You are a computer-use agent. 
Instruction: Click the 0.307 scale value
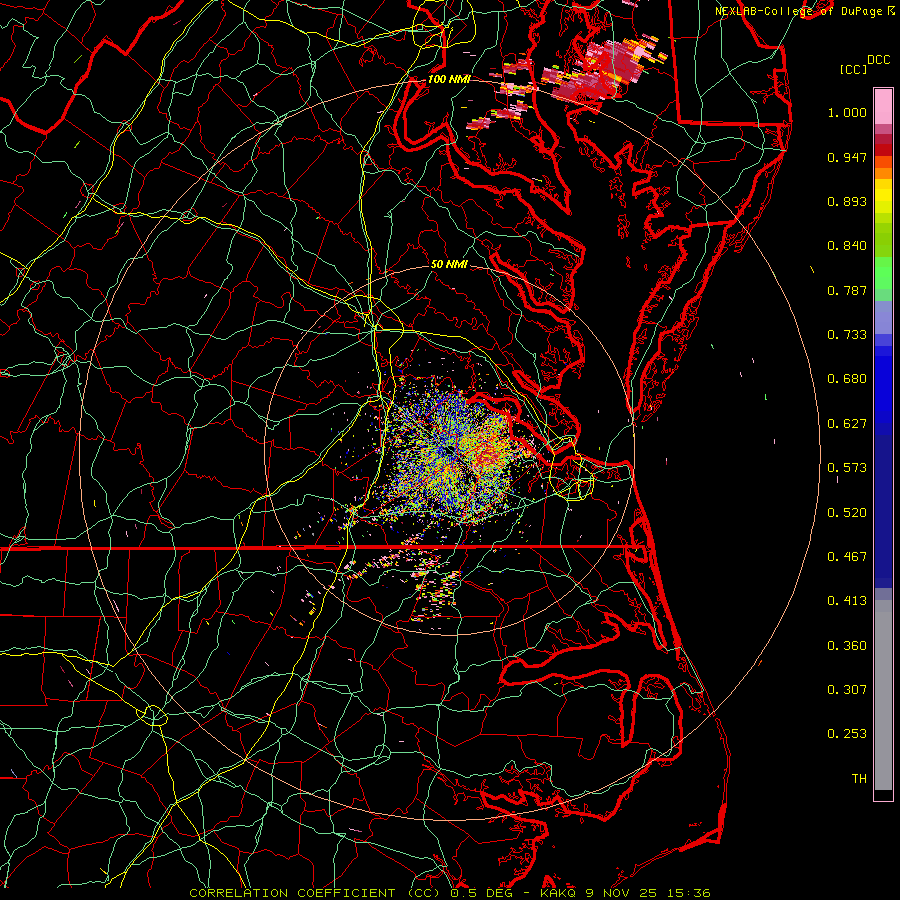[847, 689]
